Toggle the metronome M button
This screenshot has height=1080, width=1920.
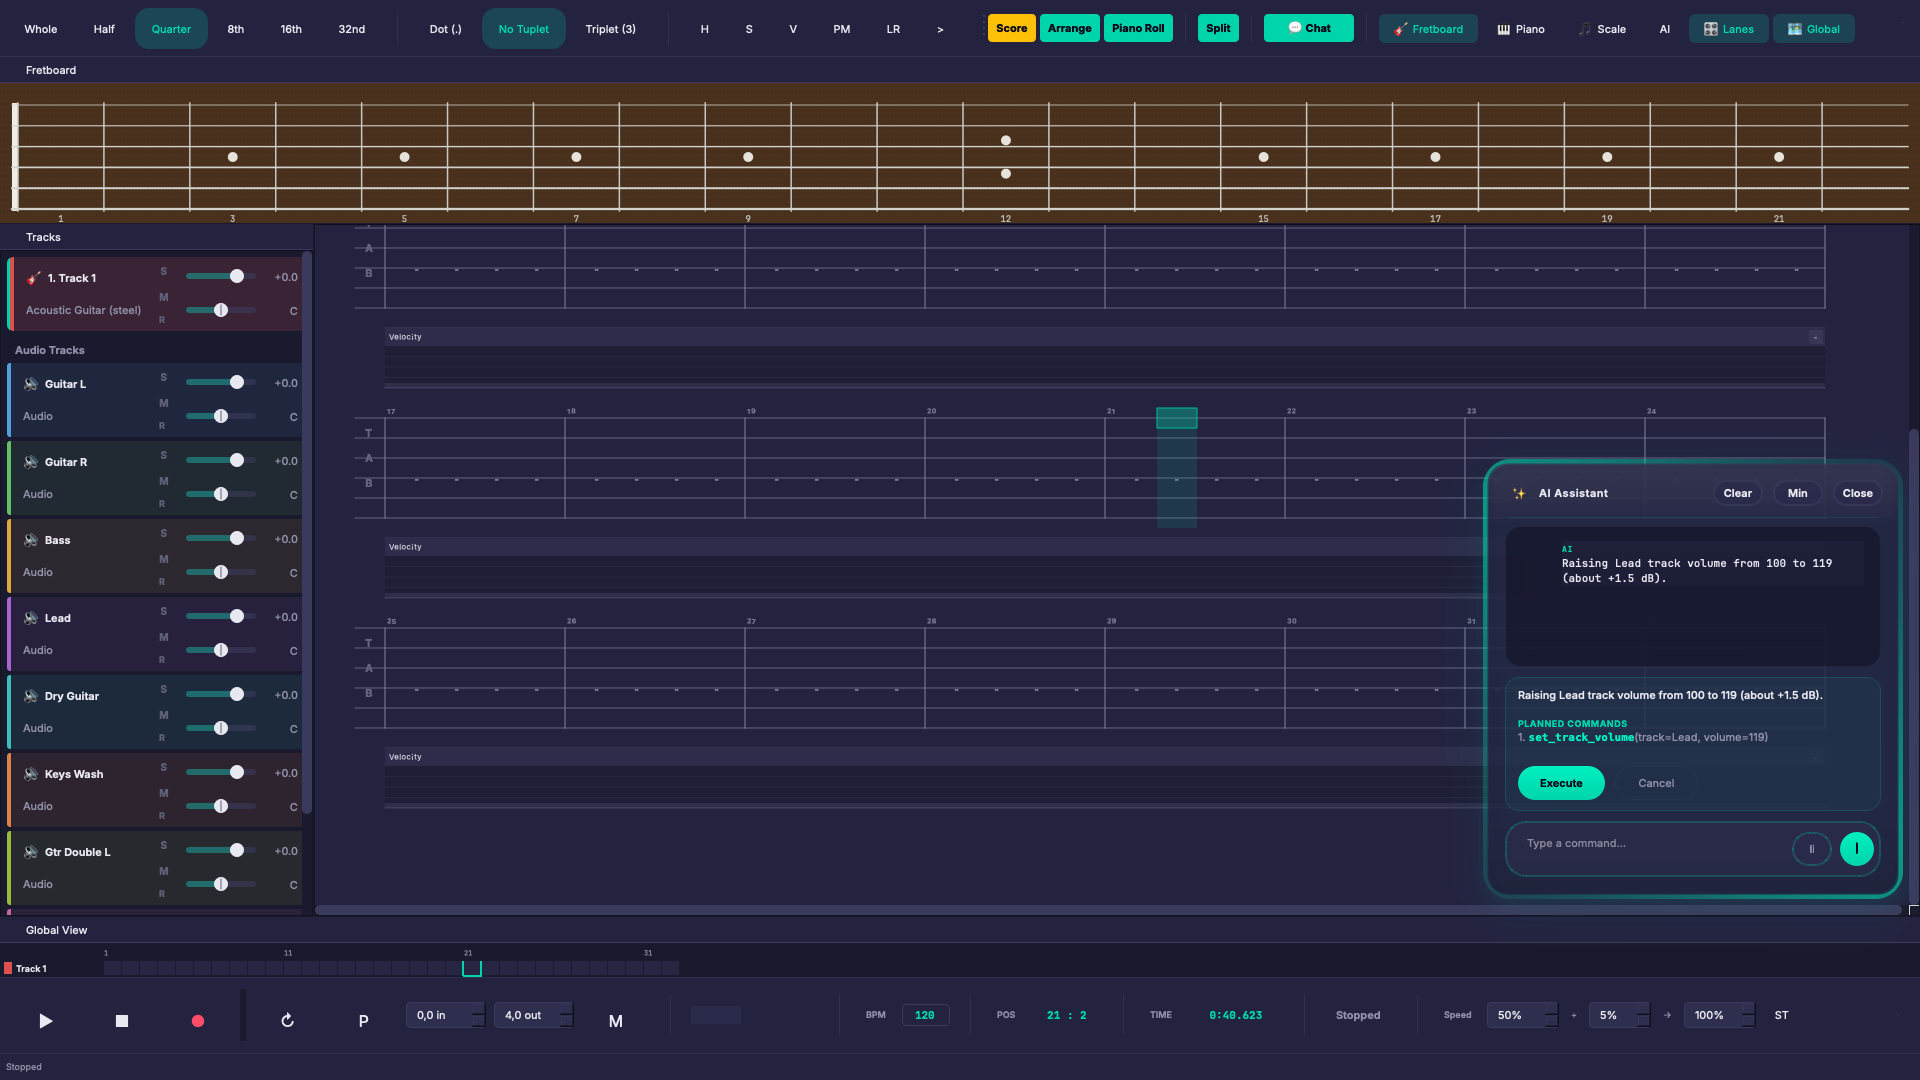pyautogui.click(x=615, y=1021)
